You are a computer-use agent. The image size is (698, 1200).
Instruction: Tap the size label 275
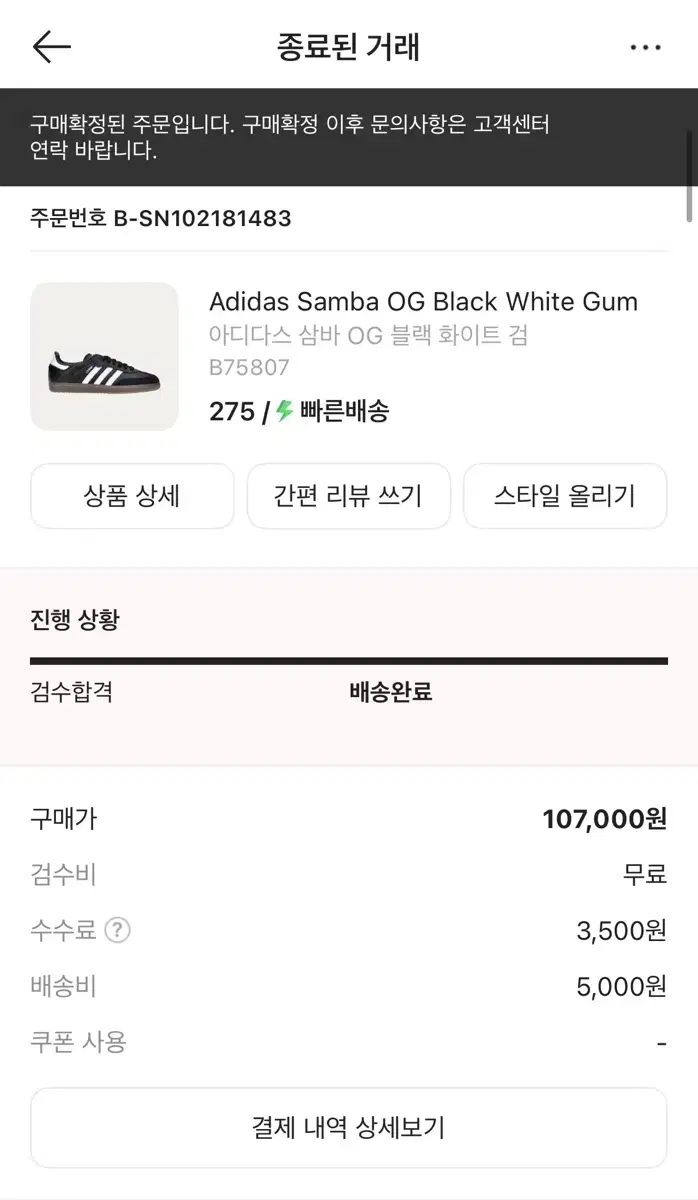[232, 411]
